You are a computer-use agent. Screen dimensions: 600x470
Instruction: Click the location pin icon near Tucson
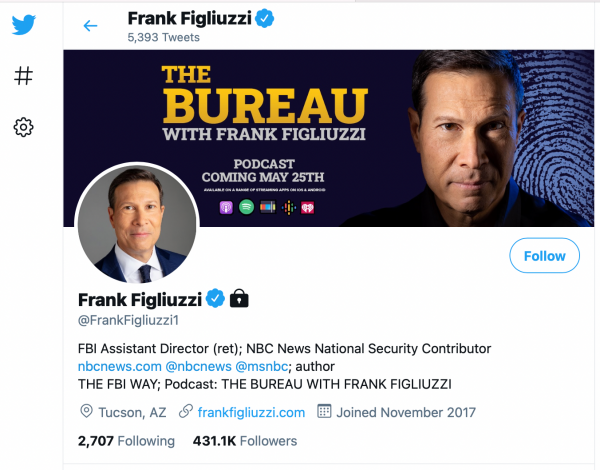point(86,411)
